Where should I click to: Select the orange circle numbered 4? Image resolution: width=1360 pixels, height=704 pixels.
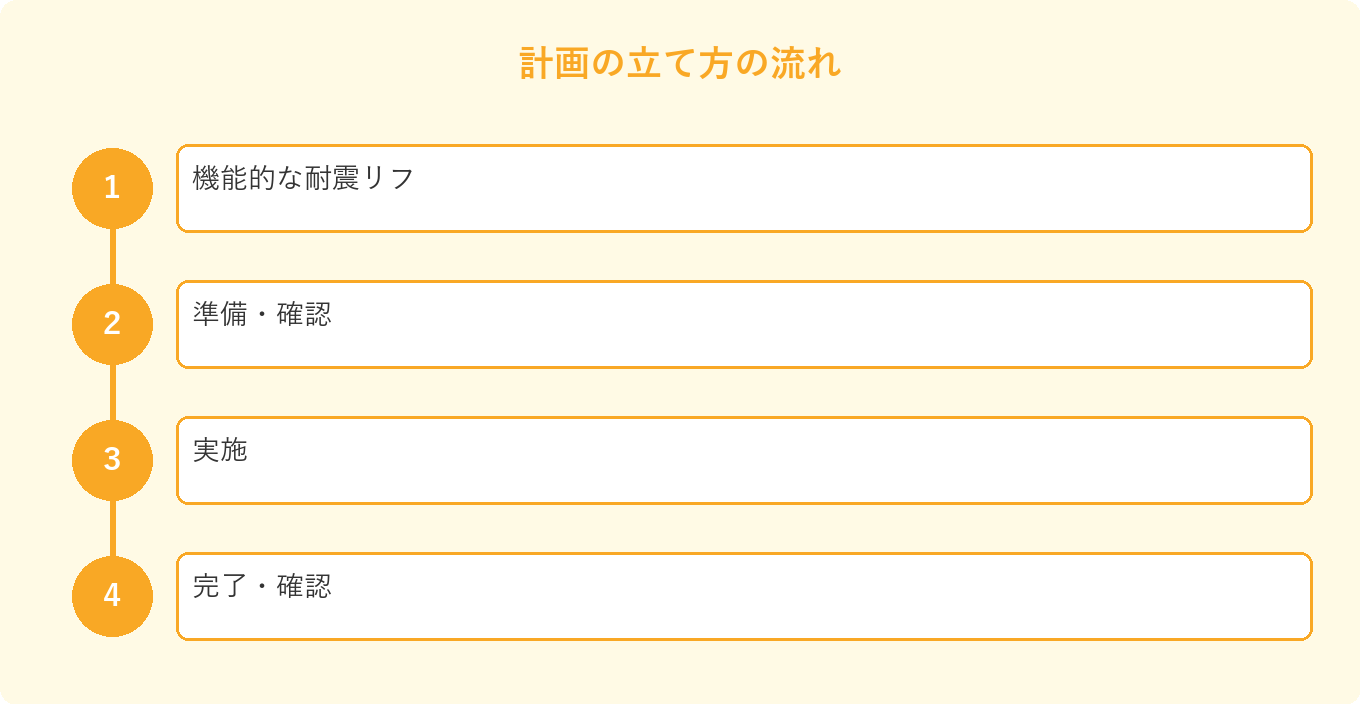click(x=112, y=596)
